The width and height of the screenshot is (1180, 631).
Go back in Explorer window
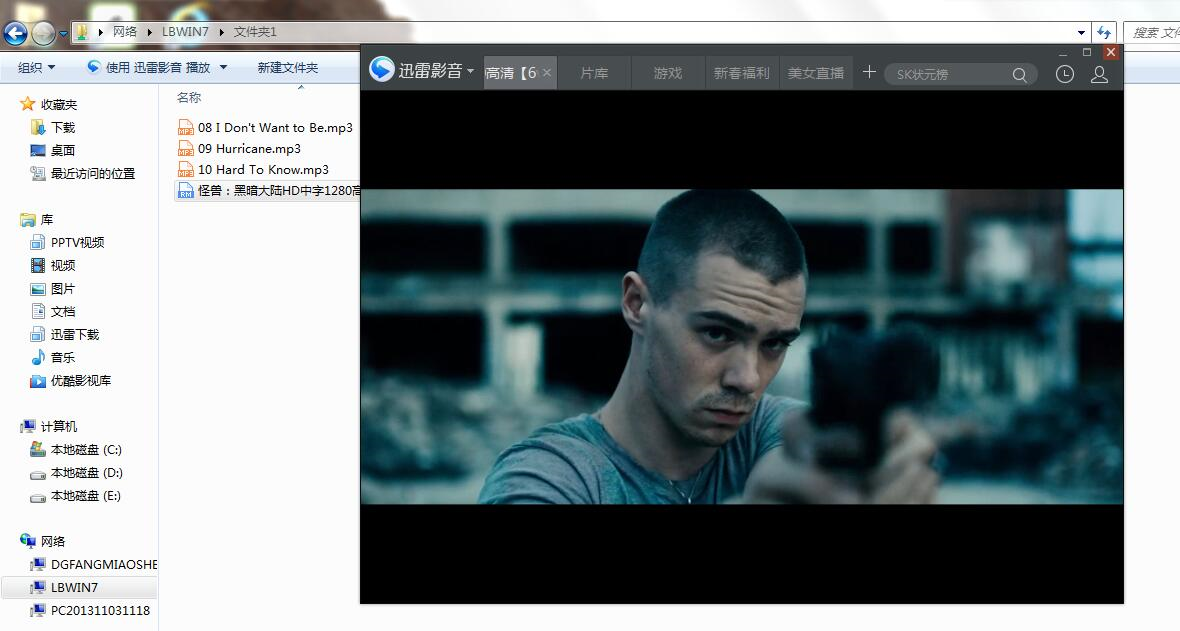[15, 33]
